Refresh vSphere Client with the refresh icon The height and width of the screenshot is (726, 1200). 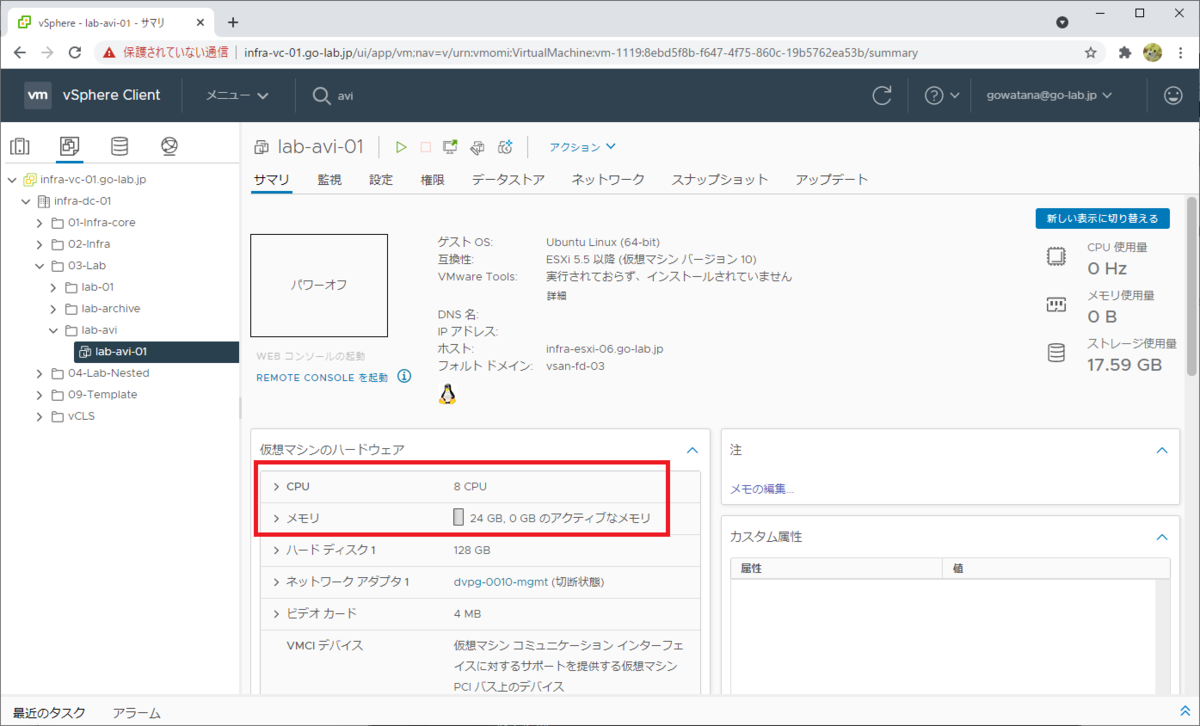click(882, 95)
